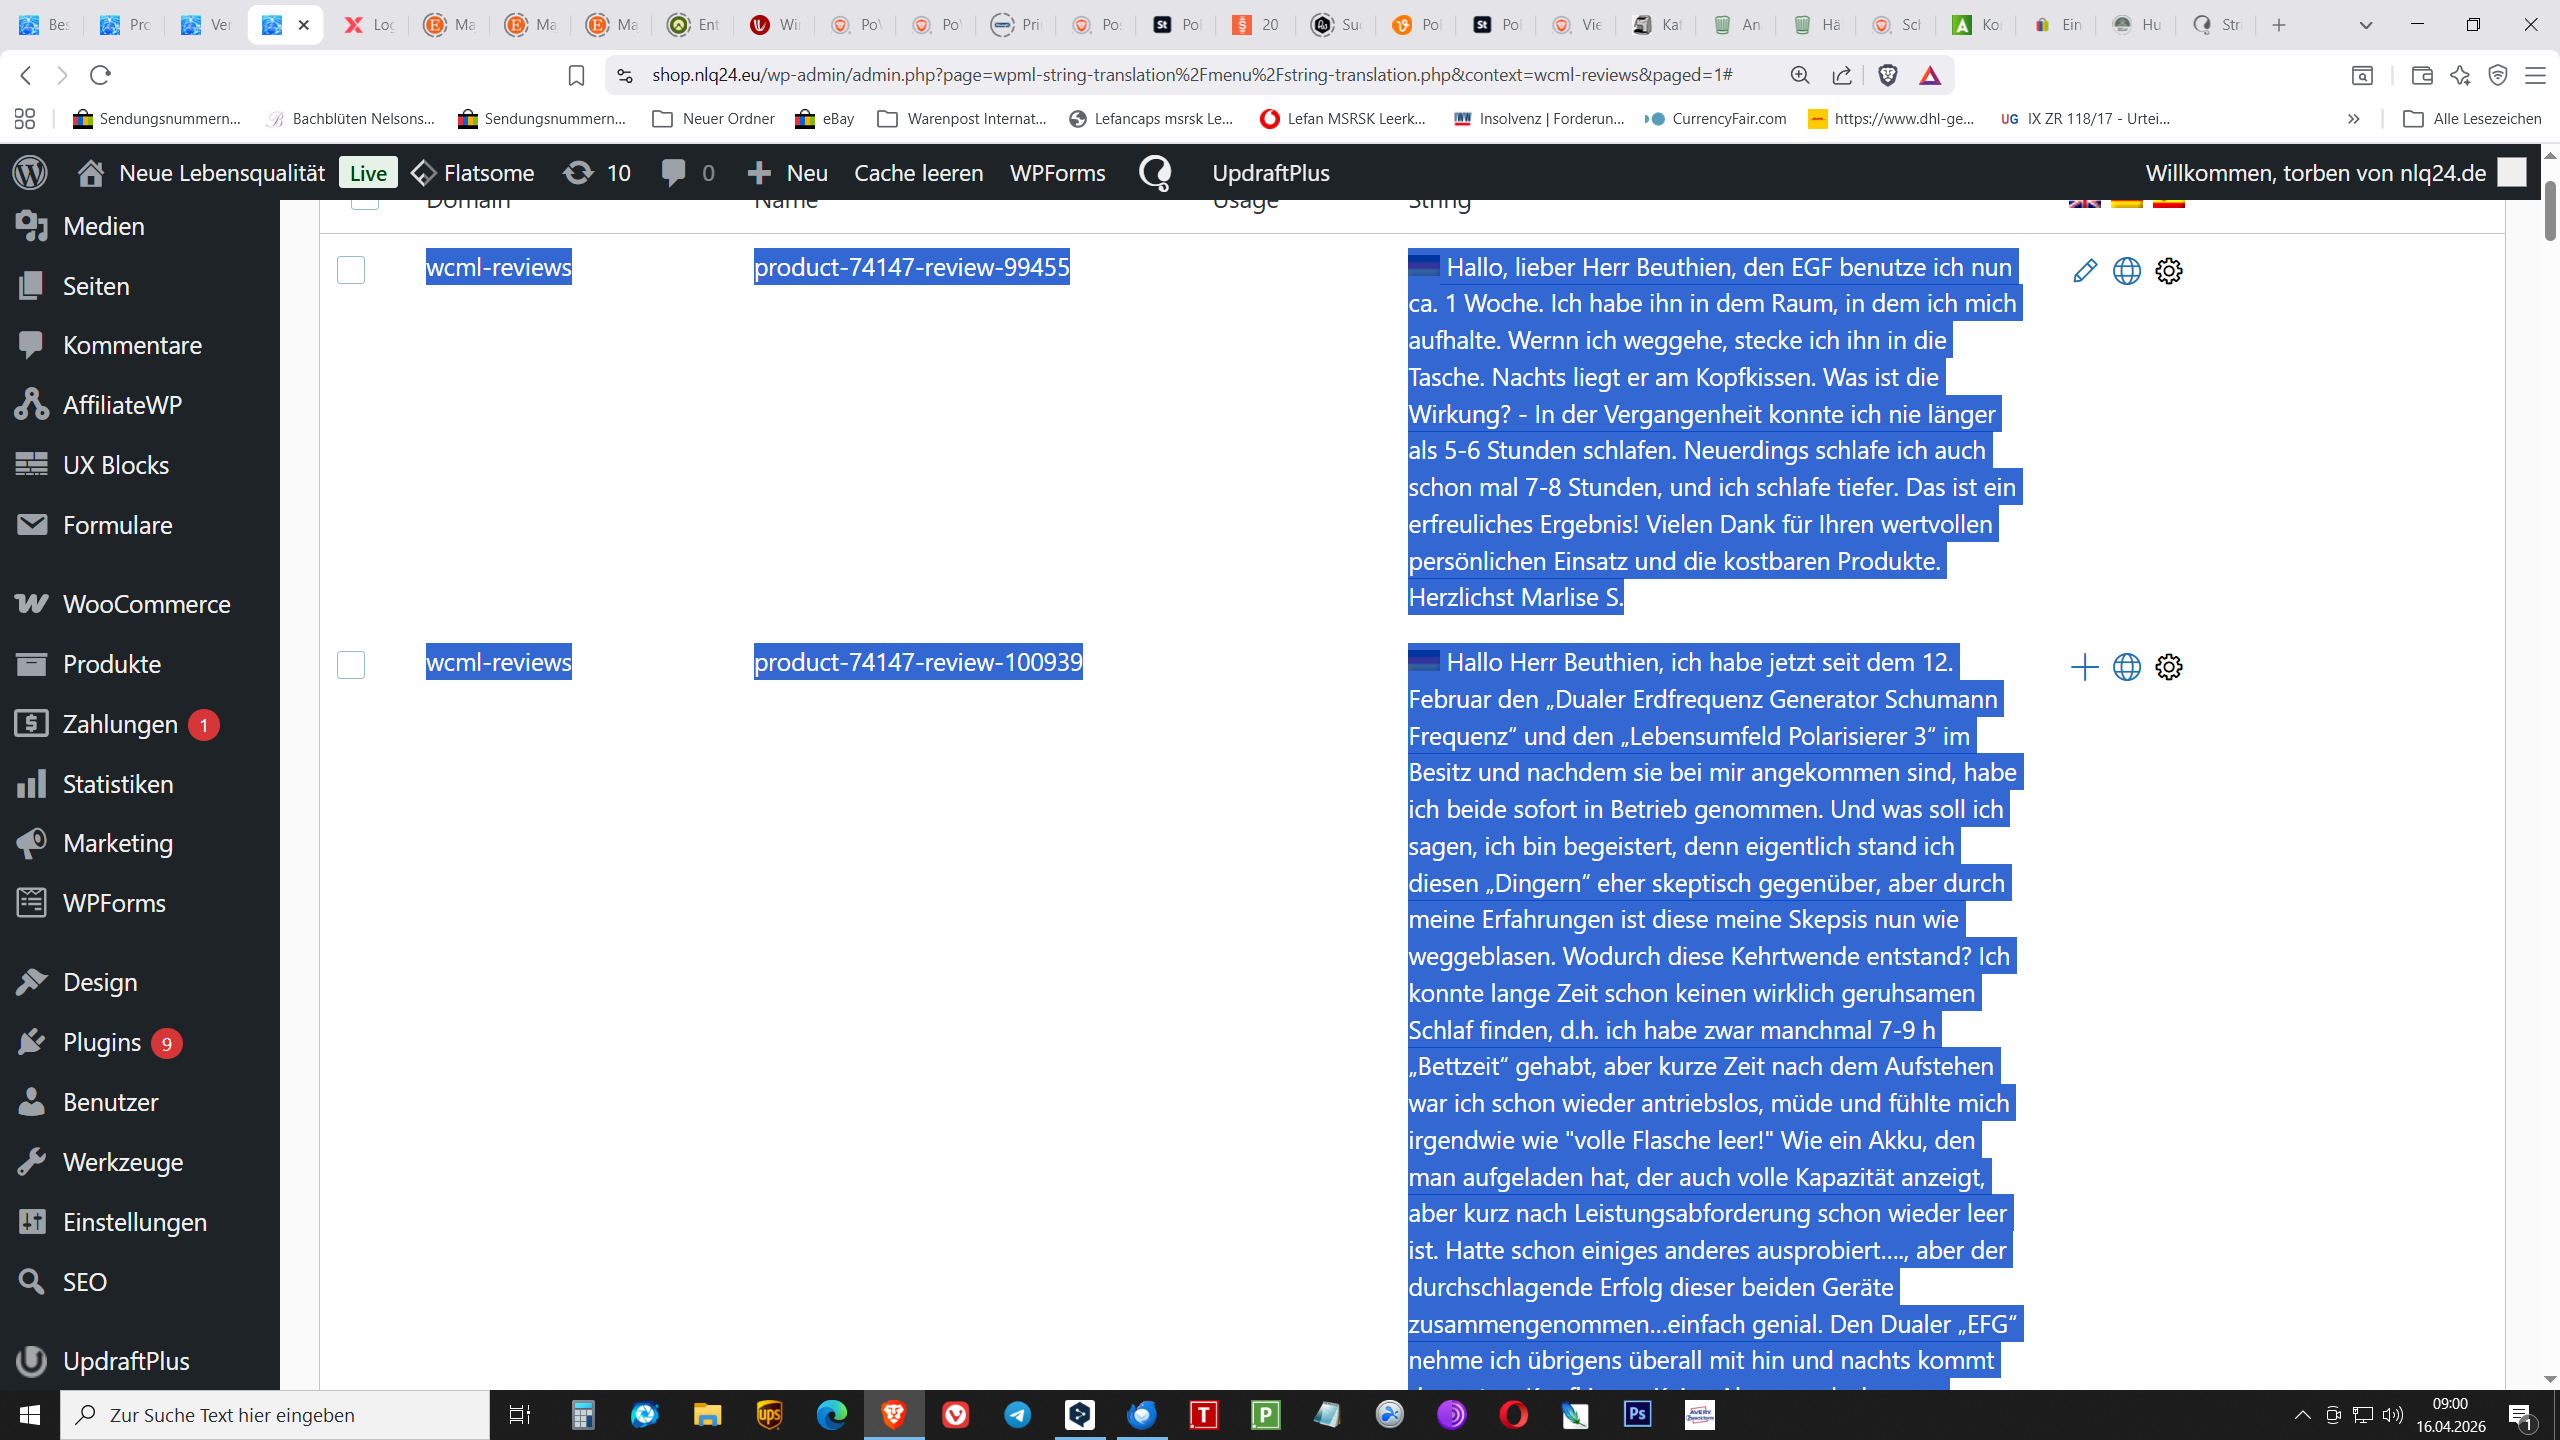Tick checkbox for product-74147-review-100939
The image size is (2560, 1440).
(x=351, y=665)
